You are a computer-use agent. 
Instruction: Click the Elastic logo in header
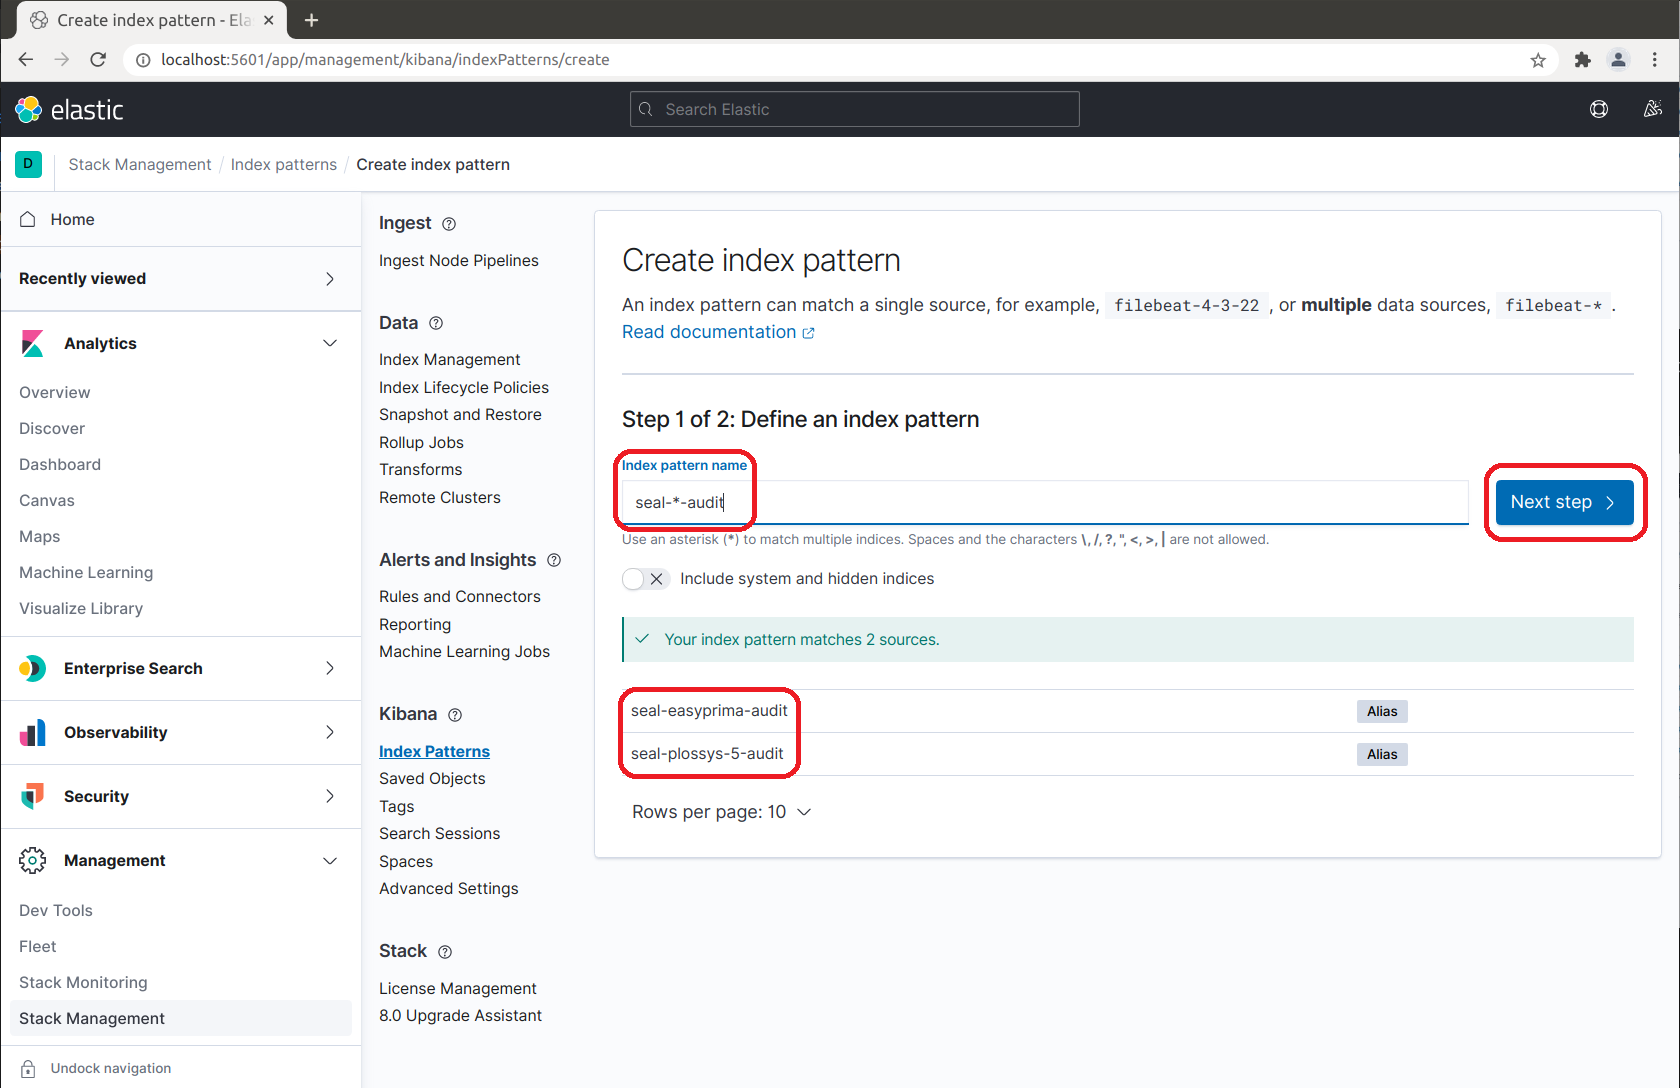[x=69, y=110]
